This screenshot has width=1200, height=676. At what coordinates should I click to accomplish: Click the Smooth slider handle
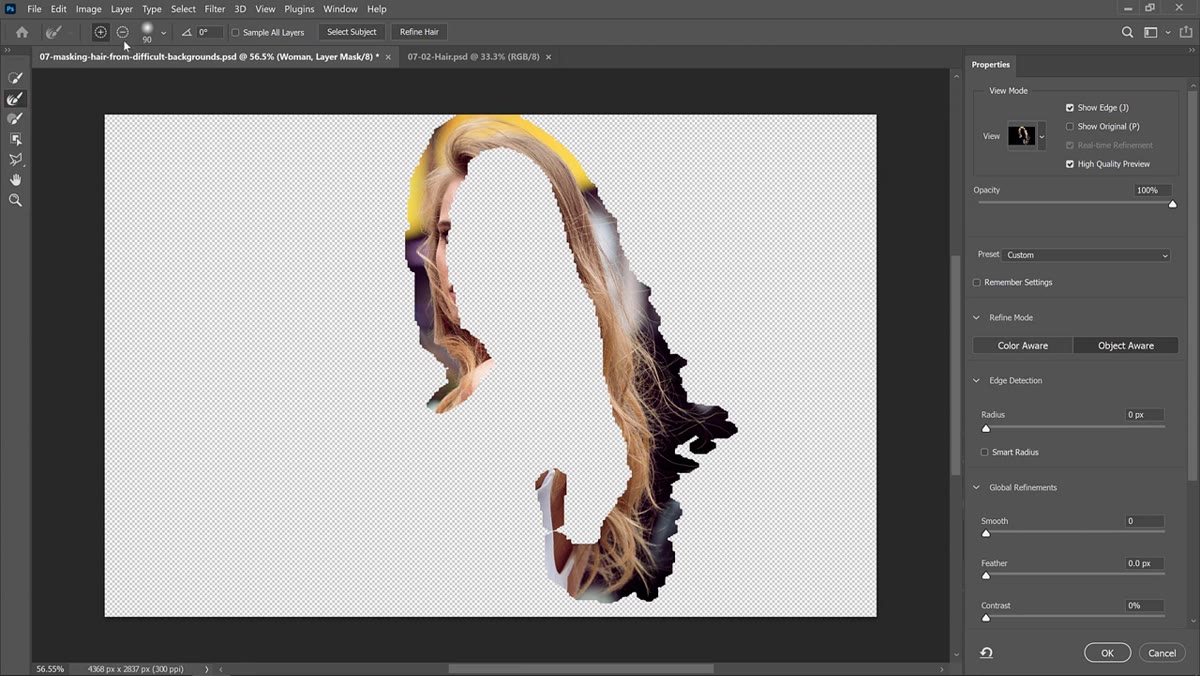[986, 534]
